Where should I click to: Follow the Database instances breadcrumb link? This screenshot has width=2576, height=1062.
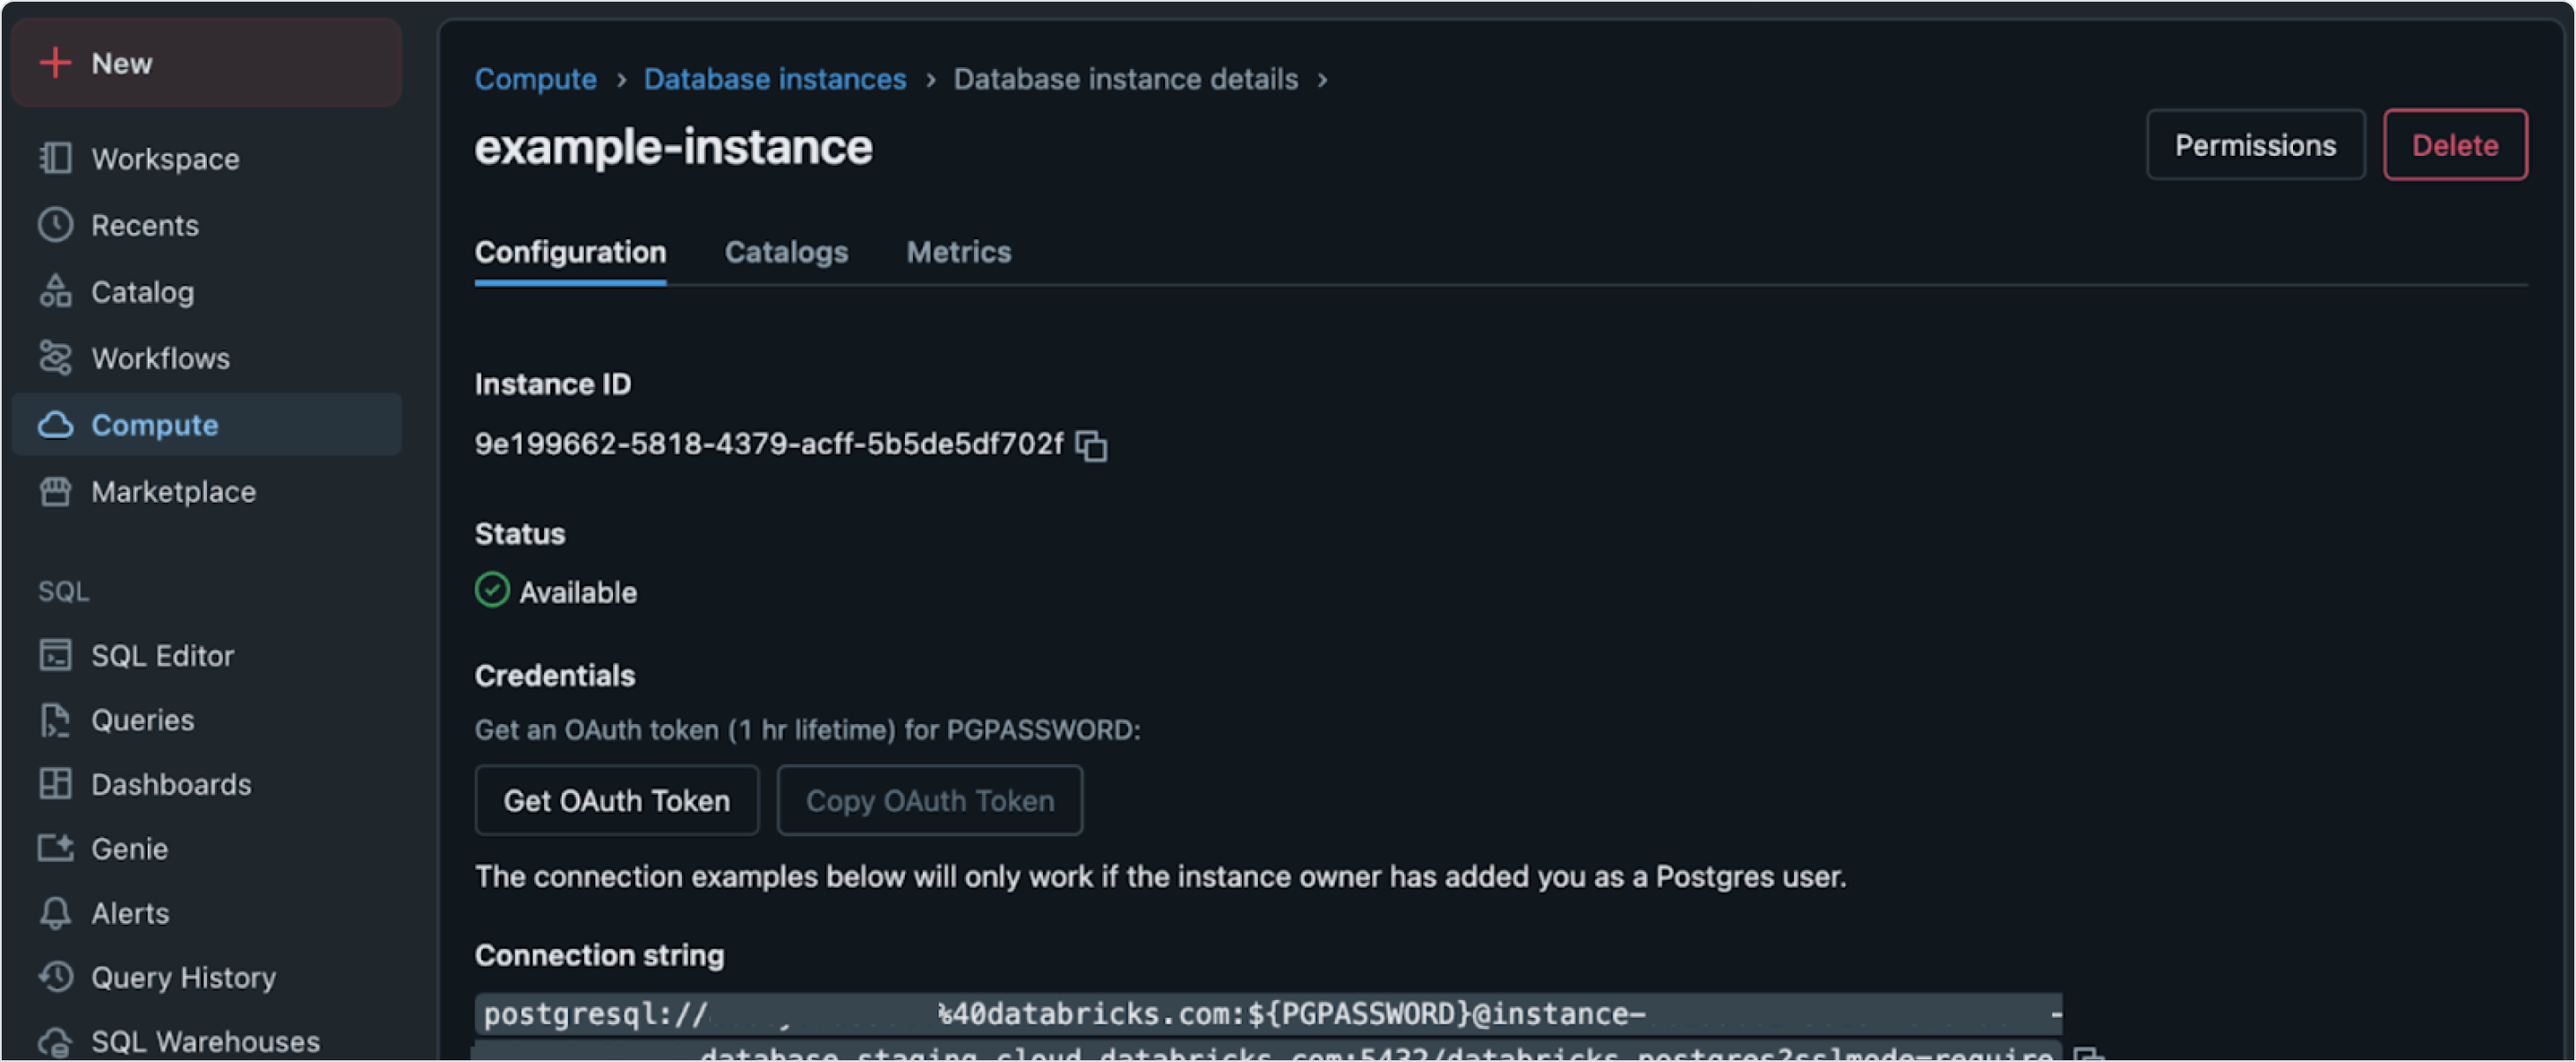click(x=774, y=79)
